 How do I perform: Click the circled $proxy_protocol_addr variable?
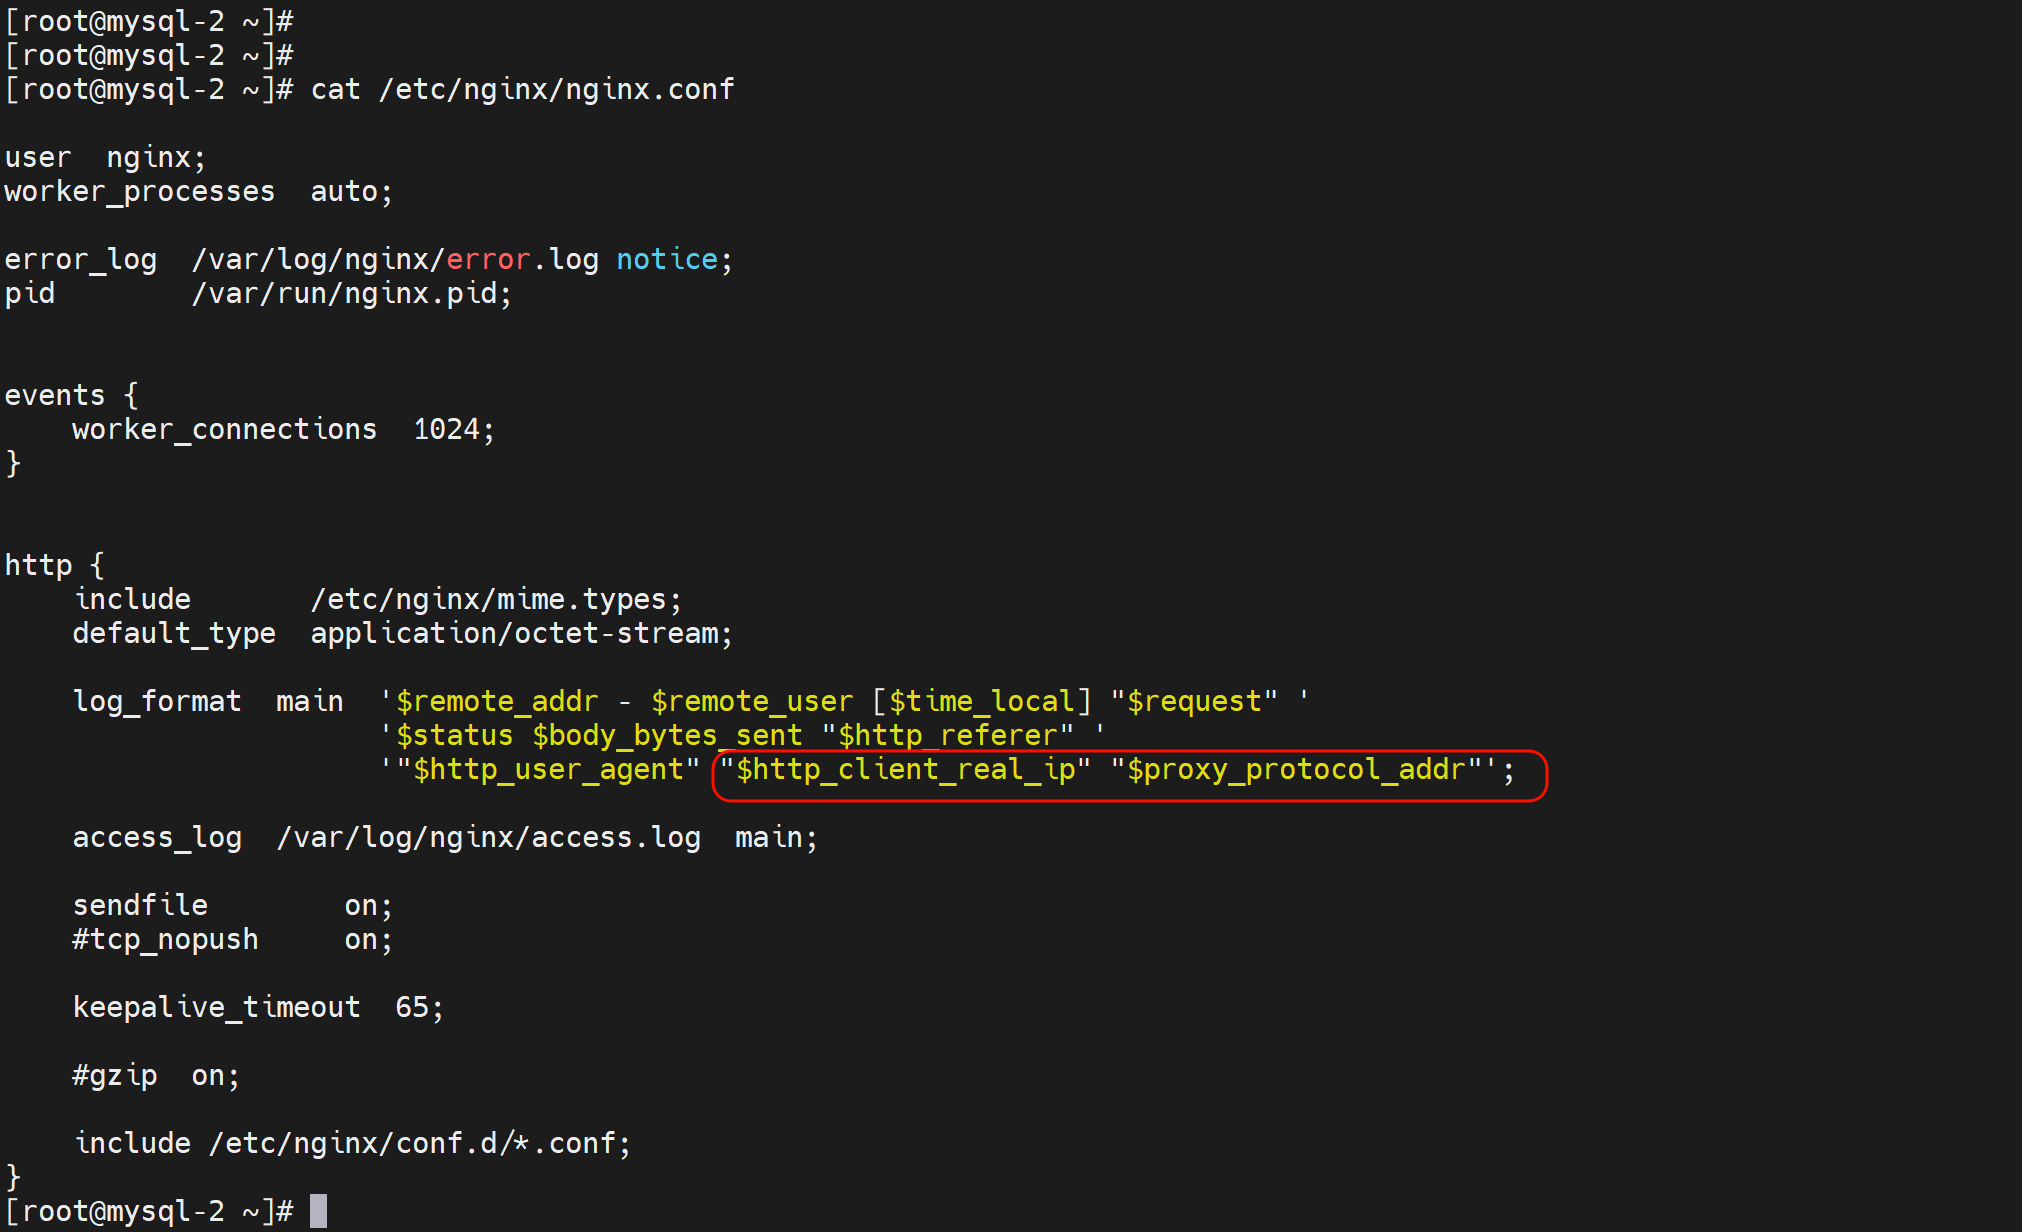pos(1295,770)
